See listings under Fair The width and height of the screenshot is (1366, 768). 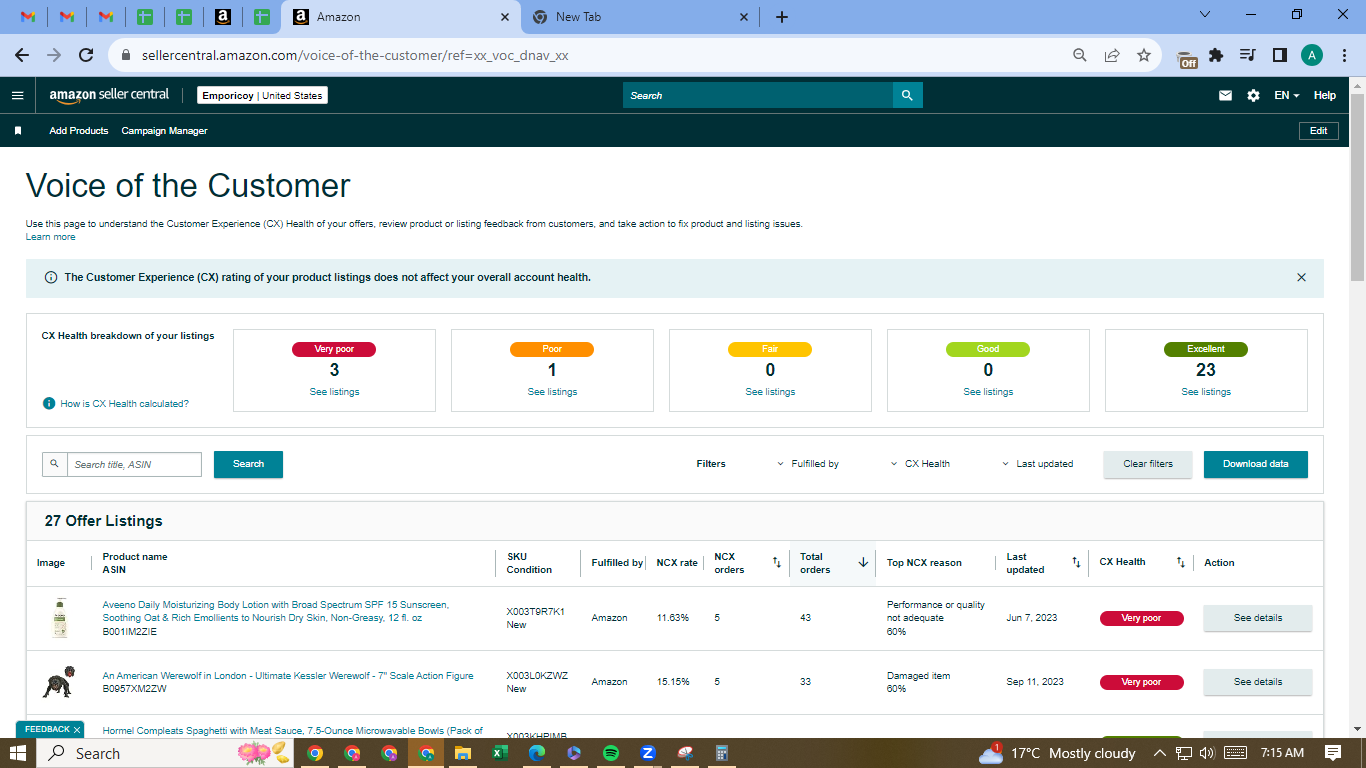770,392
